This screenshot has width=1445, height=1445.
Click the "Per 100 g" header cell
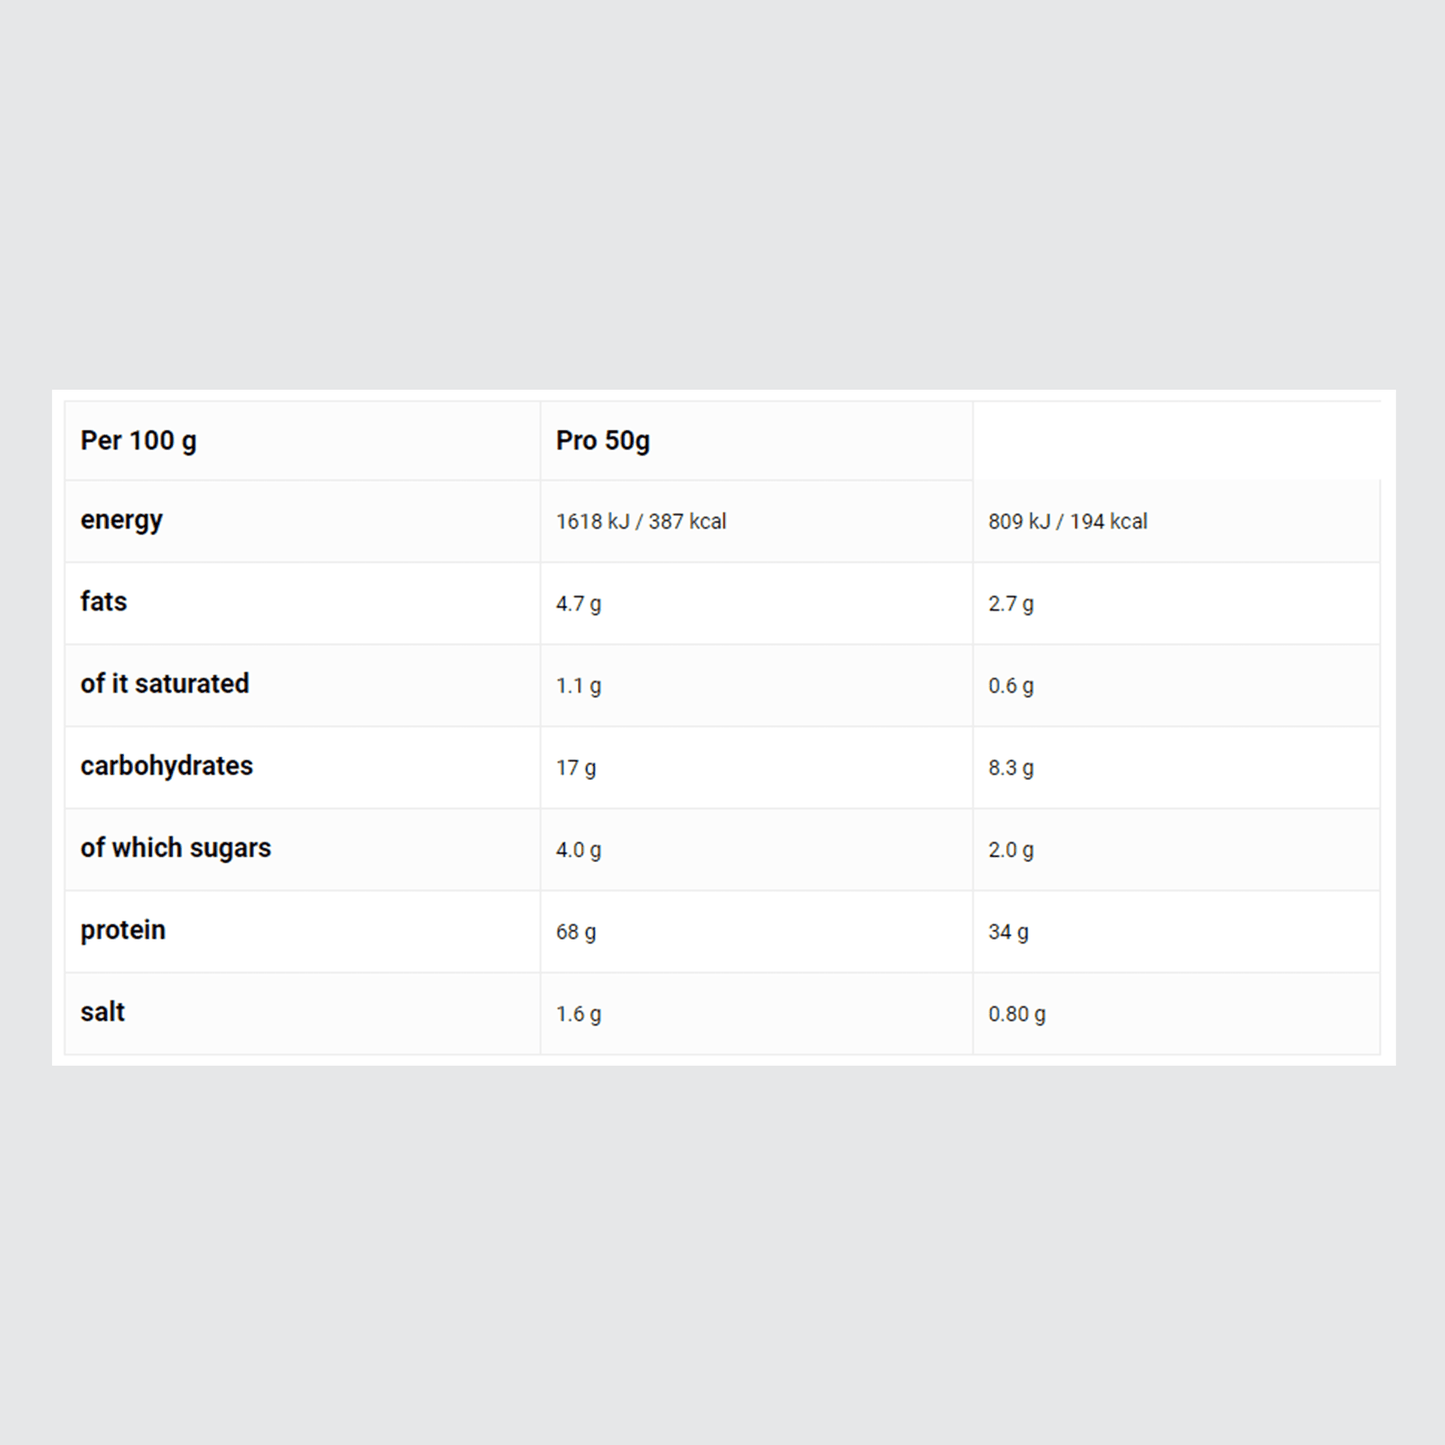139,441
